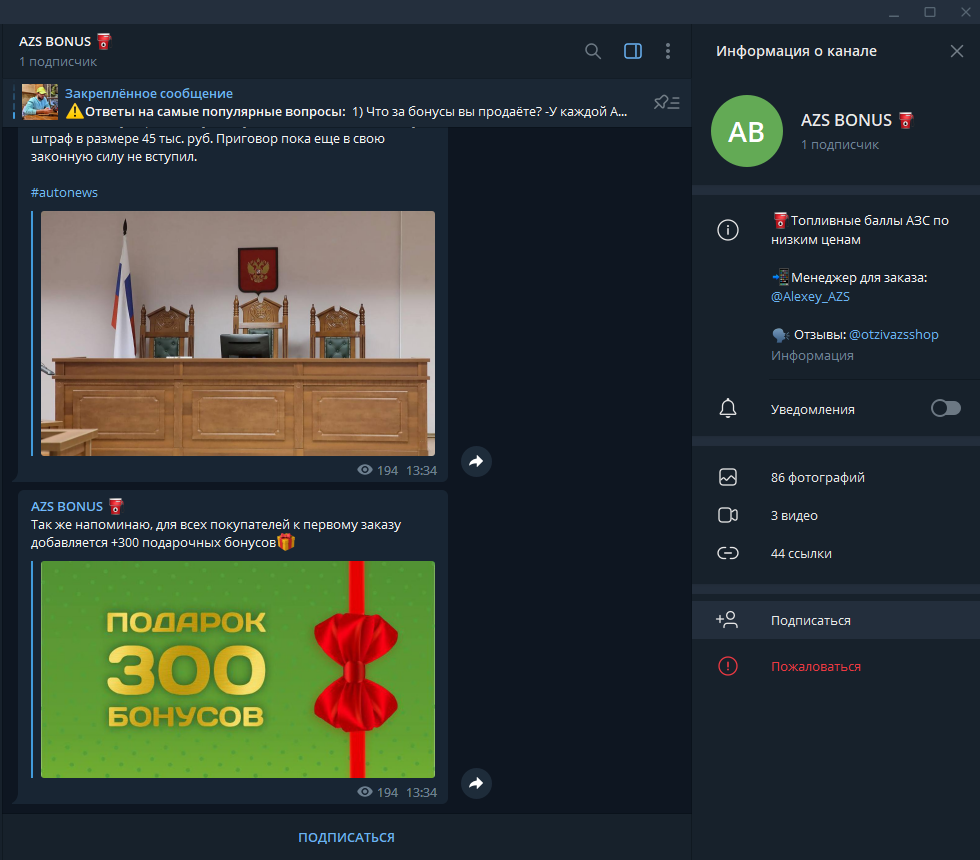Click the photos gallery icon
Screen dimensions: 980x860
coord(728,478)
